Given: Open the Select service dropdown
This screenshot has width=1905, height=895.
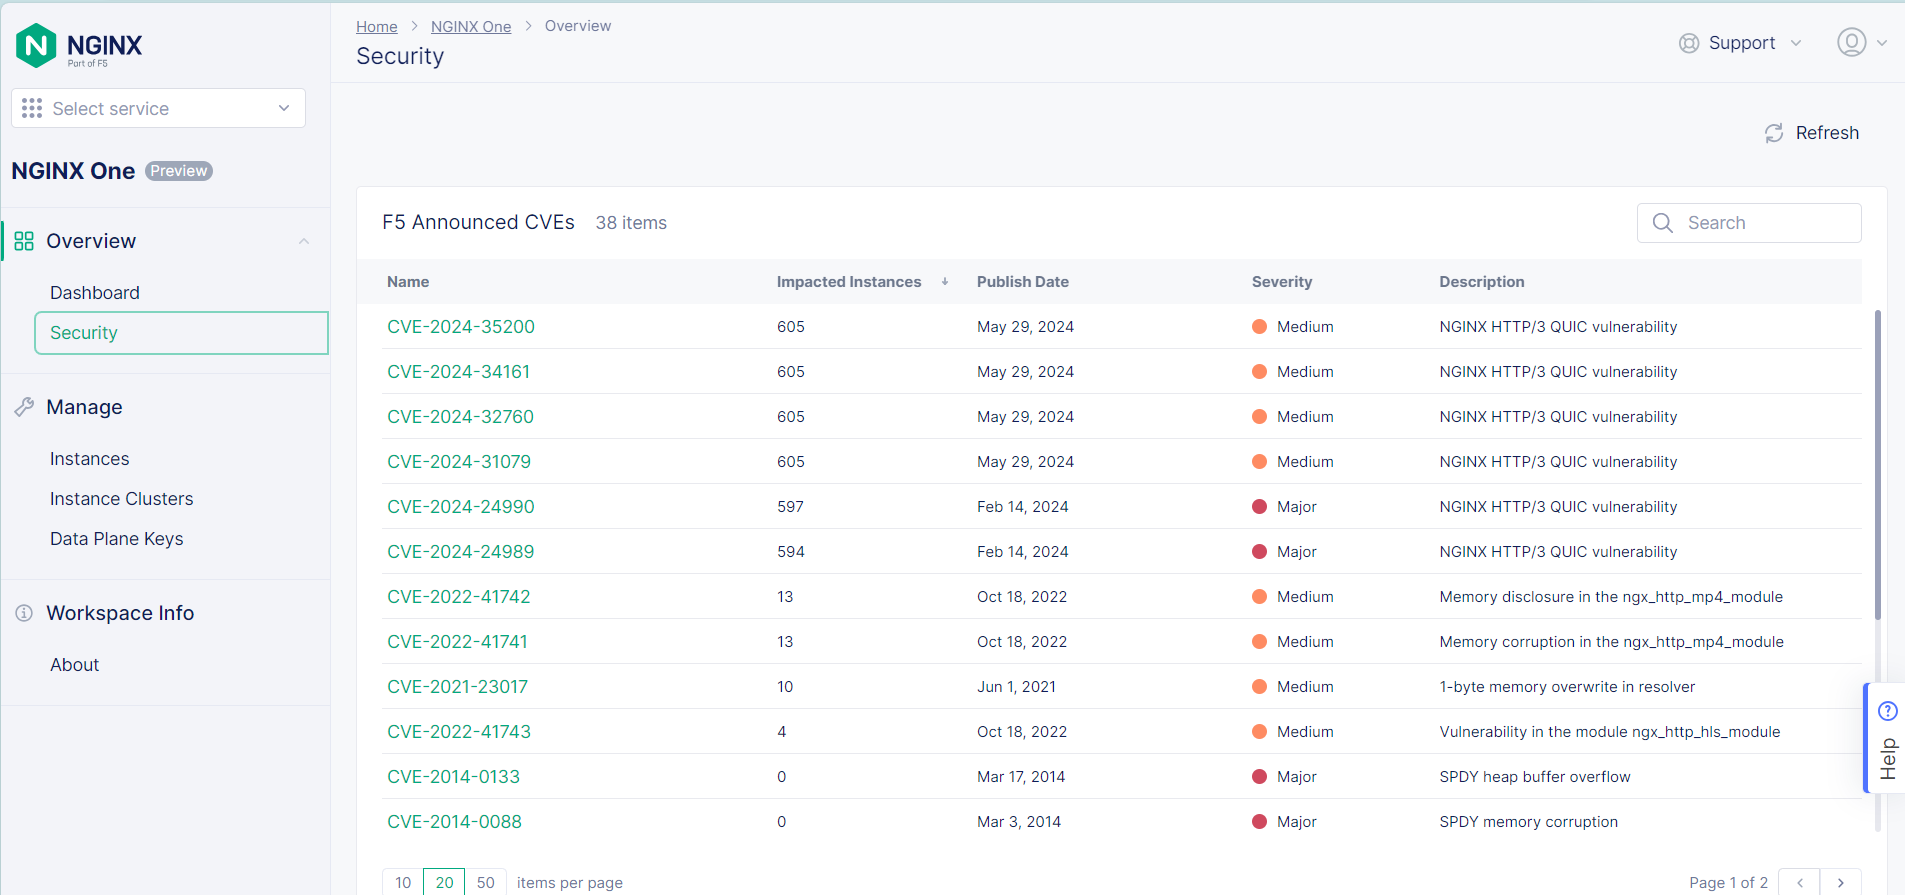Looking at the screenshot, I should click(158, 108).
